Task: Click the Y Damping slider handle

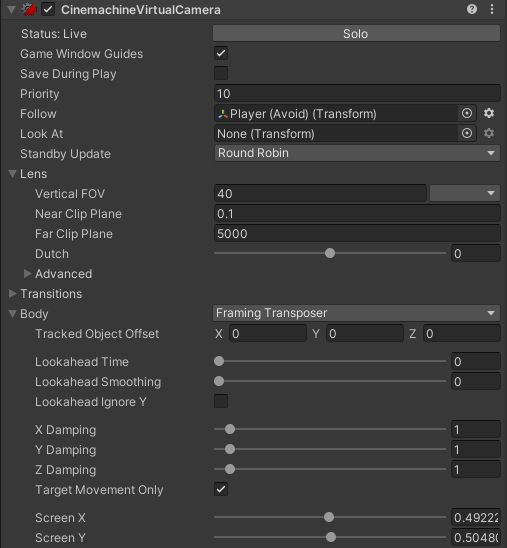Action: (x=230, y=449)
